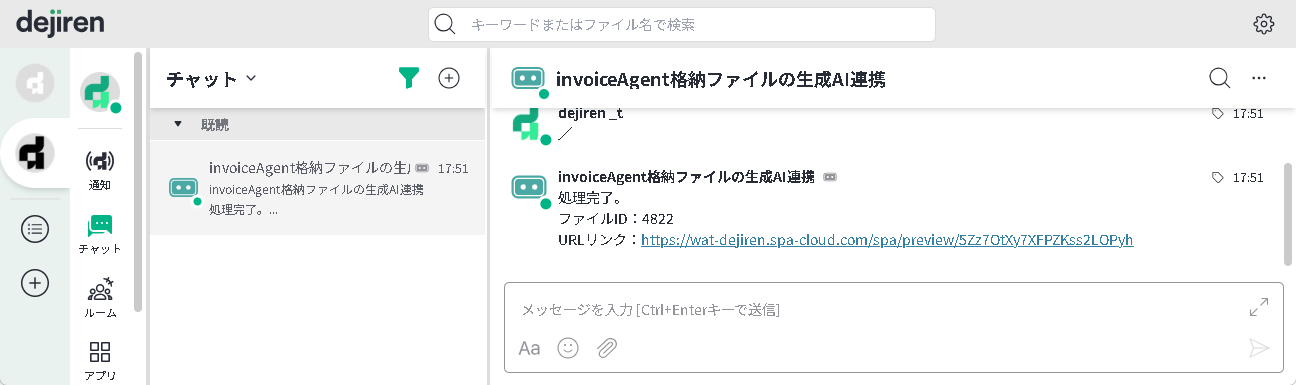Click the green chat filter funnel icon

point(408,78)
